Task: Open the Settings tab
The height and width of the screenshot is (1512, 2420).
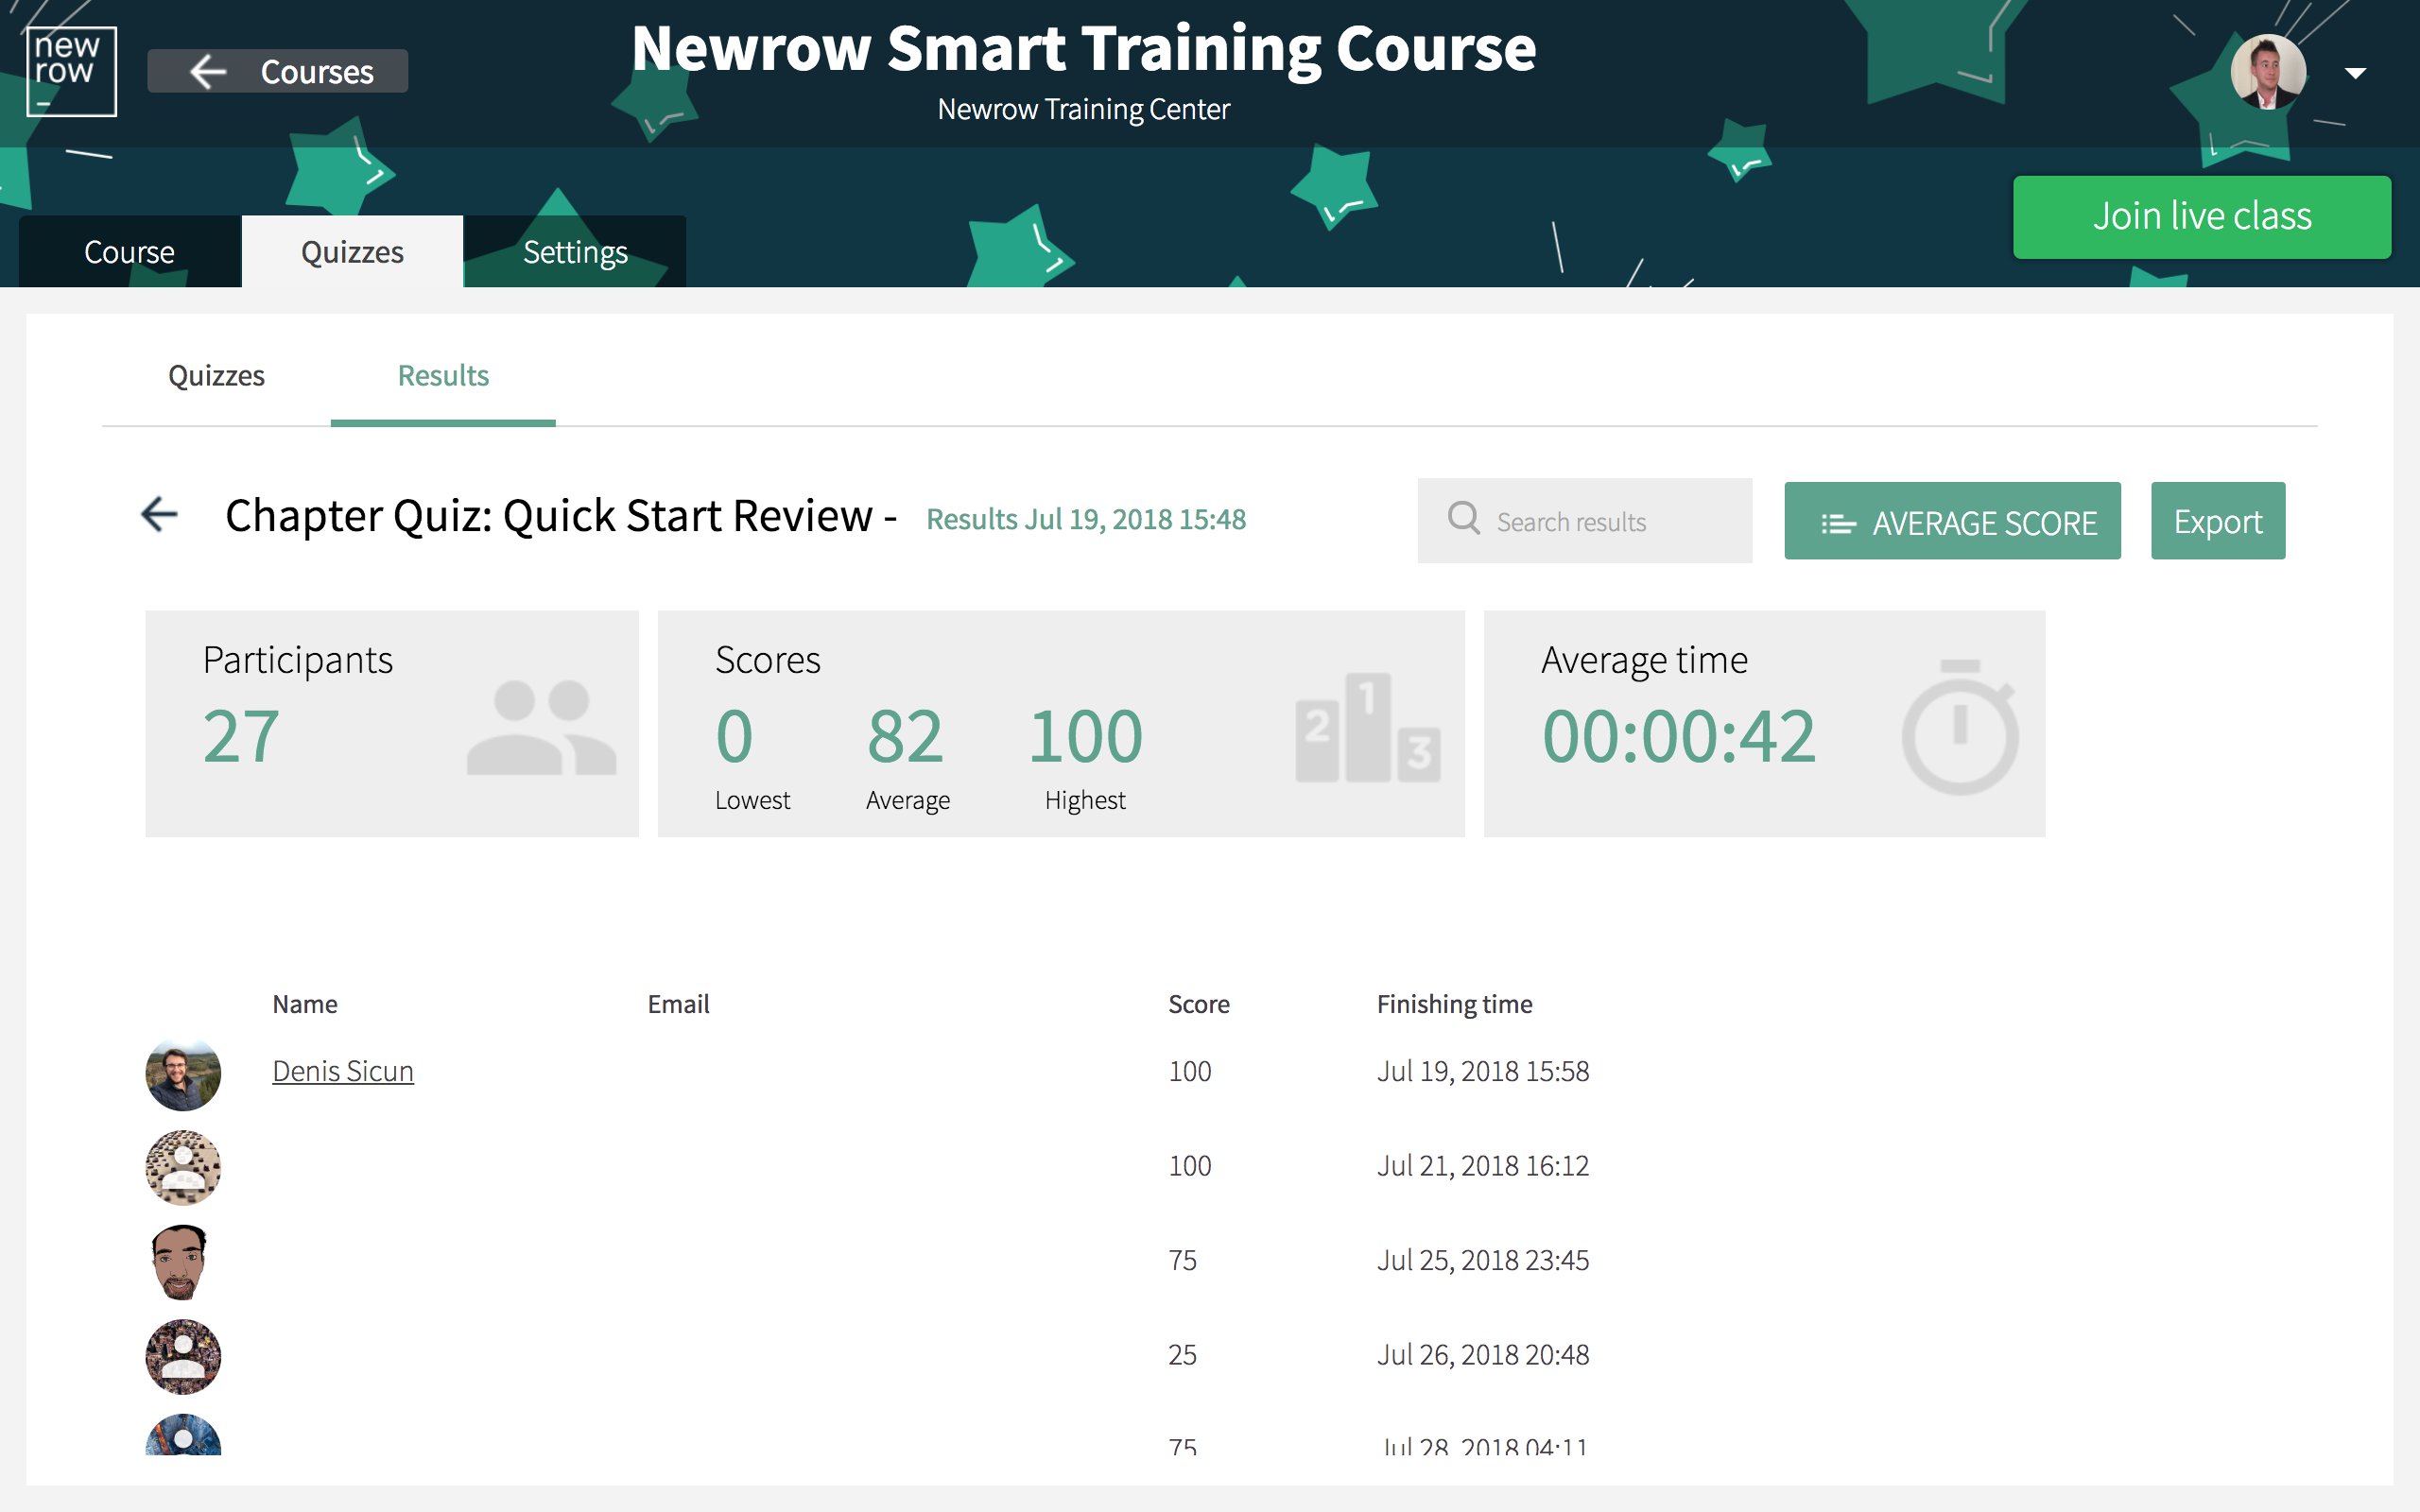Action: (x=575, y=252)
